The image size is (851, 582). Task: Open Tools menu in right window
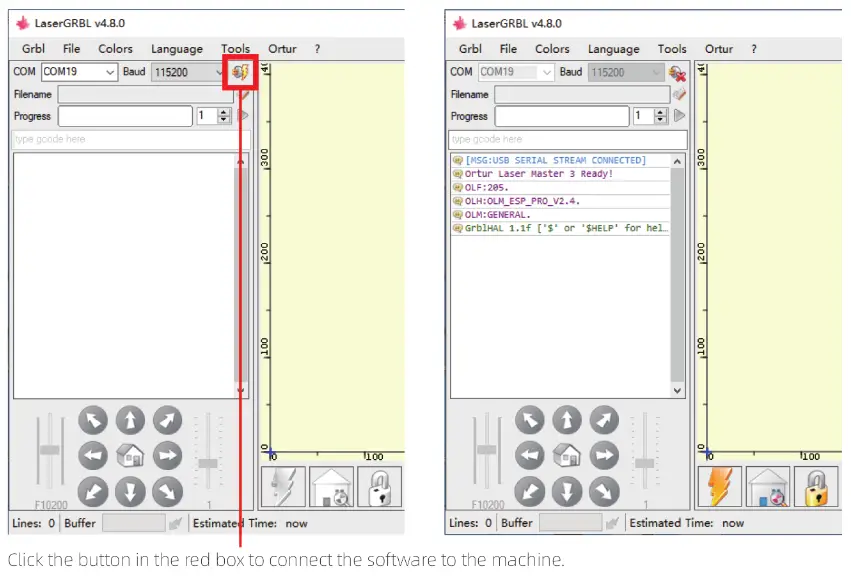click(672, 48)
